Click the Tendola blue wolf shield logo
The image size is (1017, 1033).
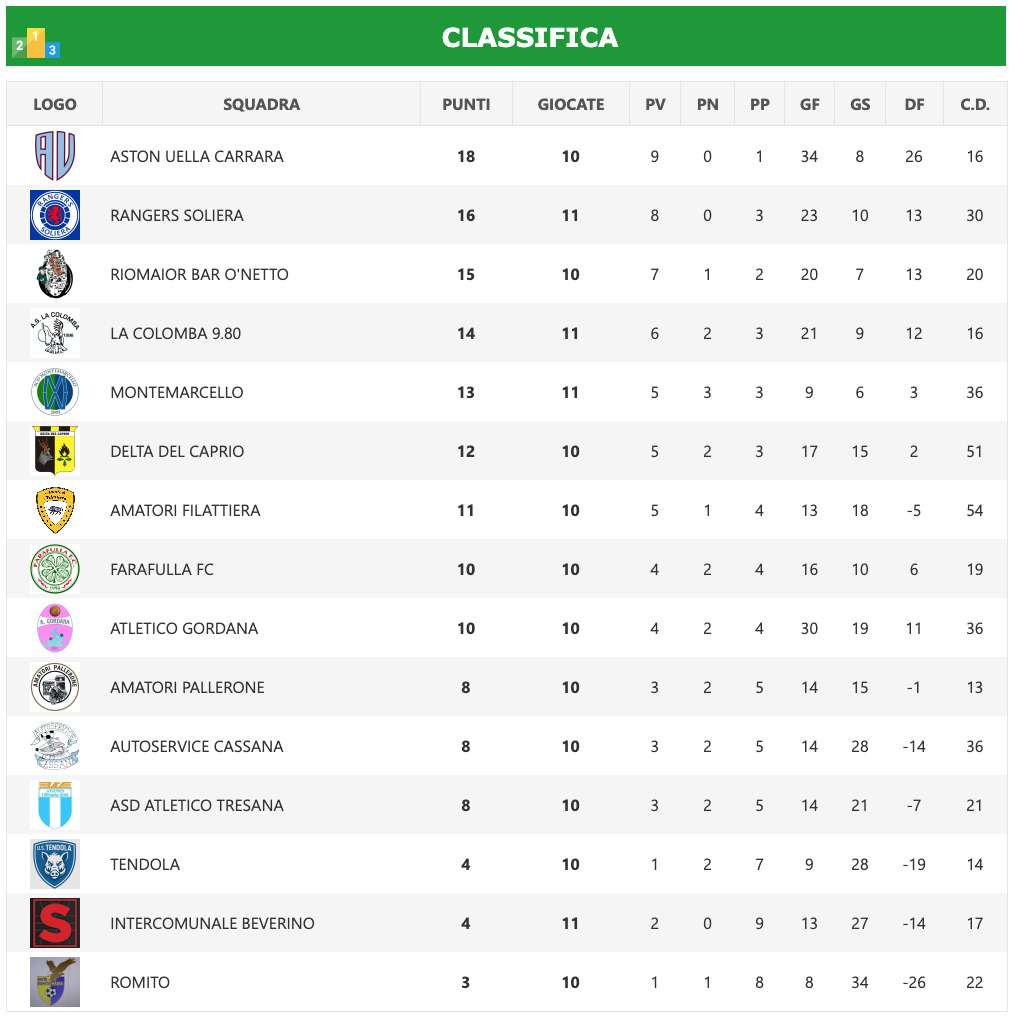coord(55,864)
